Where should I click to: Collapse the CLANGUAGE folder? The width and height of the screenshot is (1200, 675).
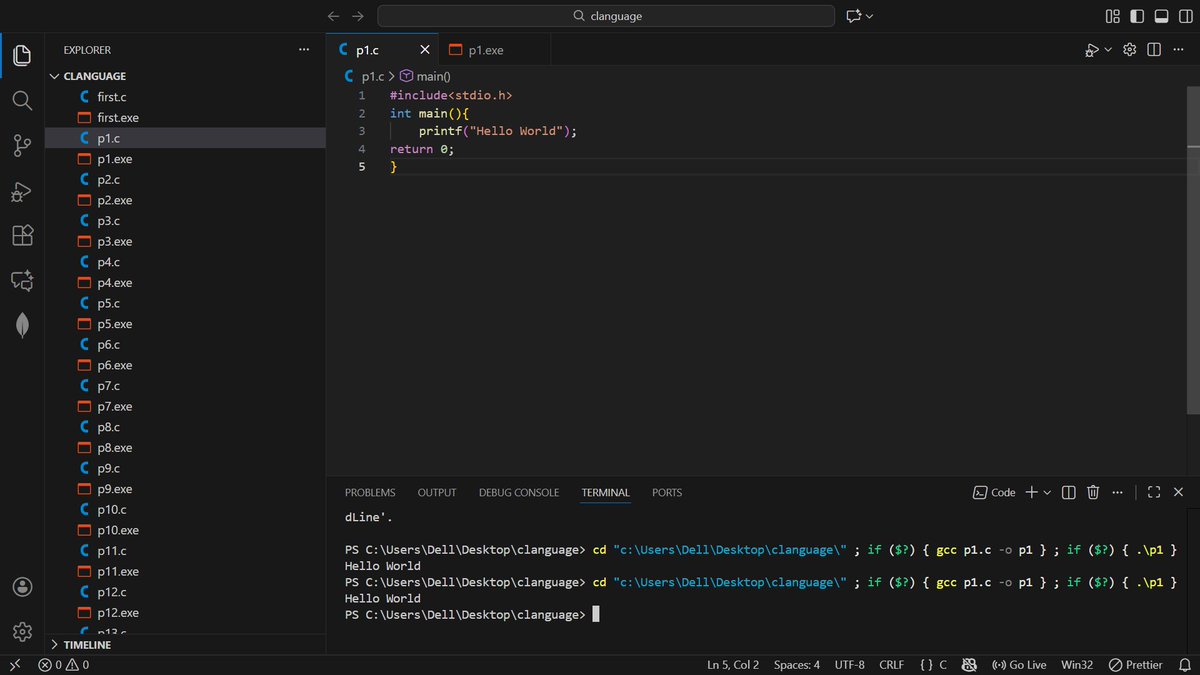[55, 75]
